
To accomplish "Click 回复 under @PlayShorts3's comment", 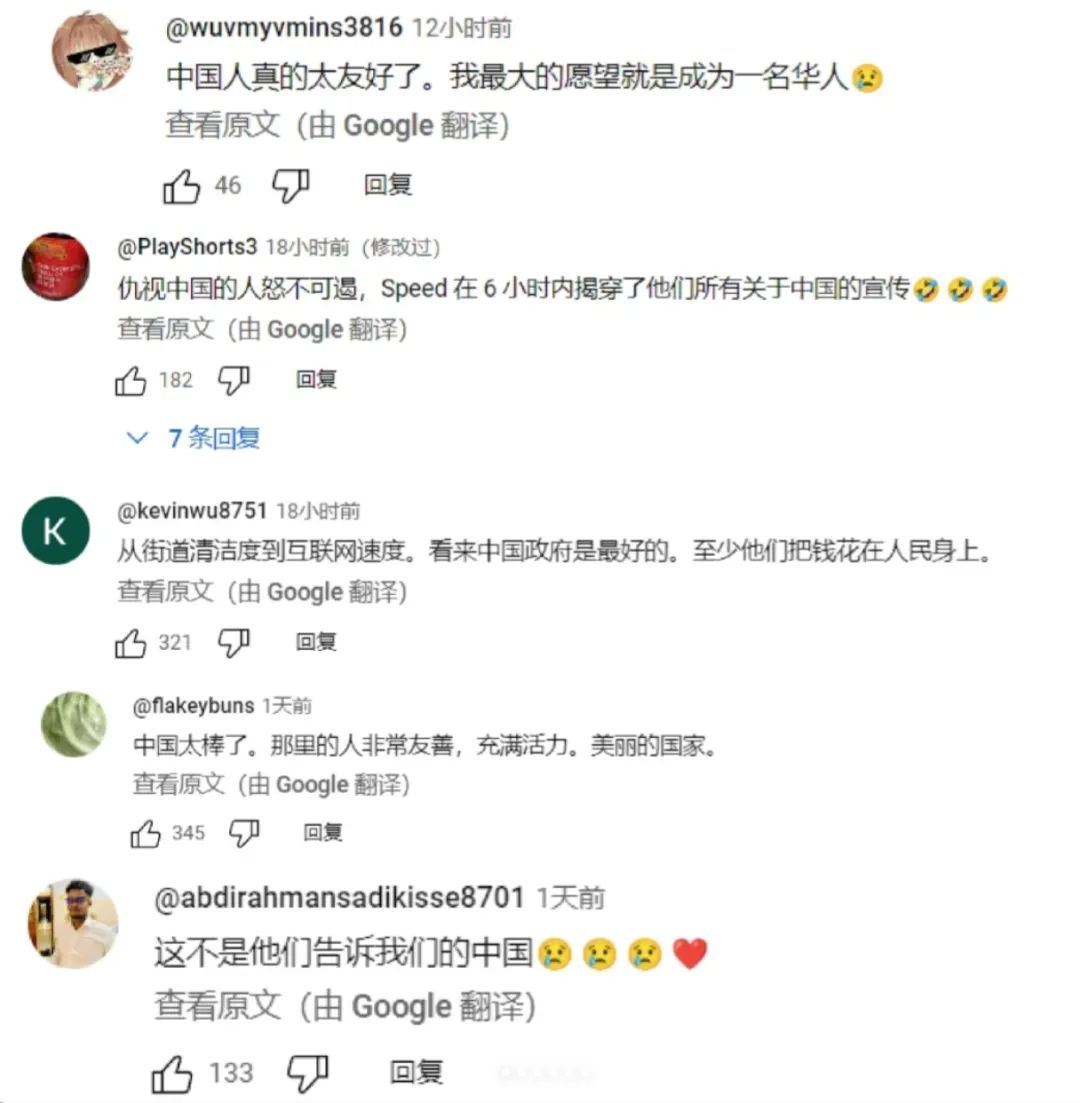I will click(316, 380).
